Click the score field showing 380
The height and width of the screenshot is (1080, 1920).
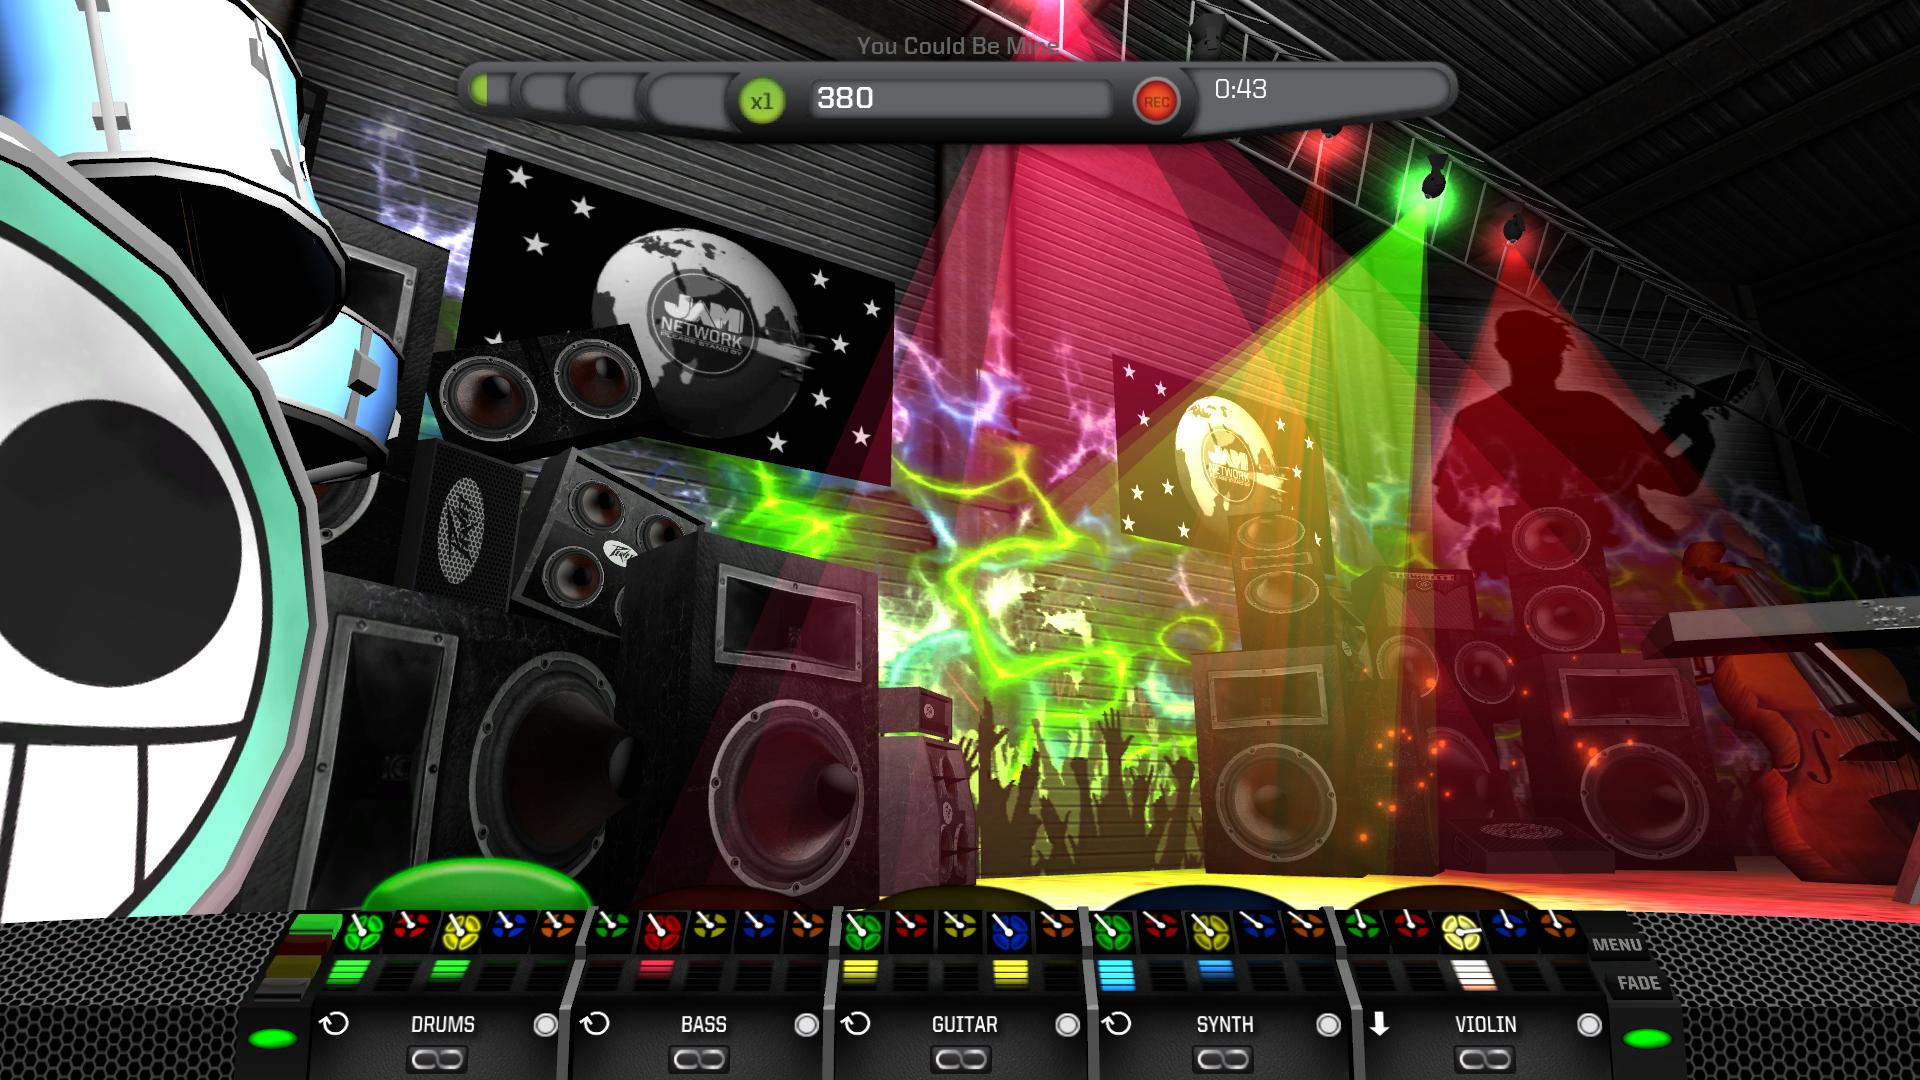pyautogui.click(x=960, y=99)
